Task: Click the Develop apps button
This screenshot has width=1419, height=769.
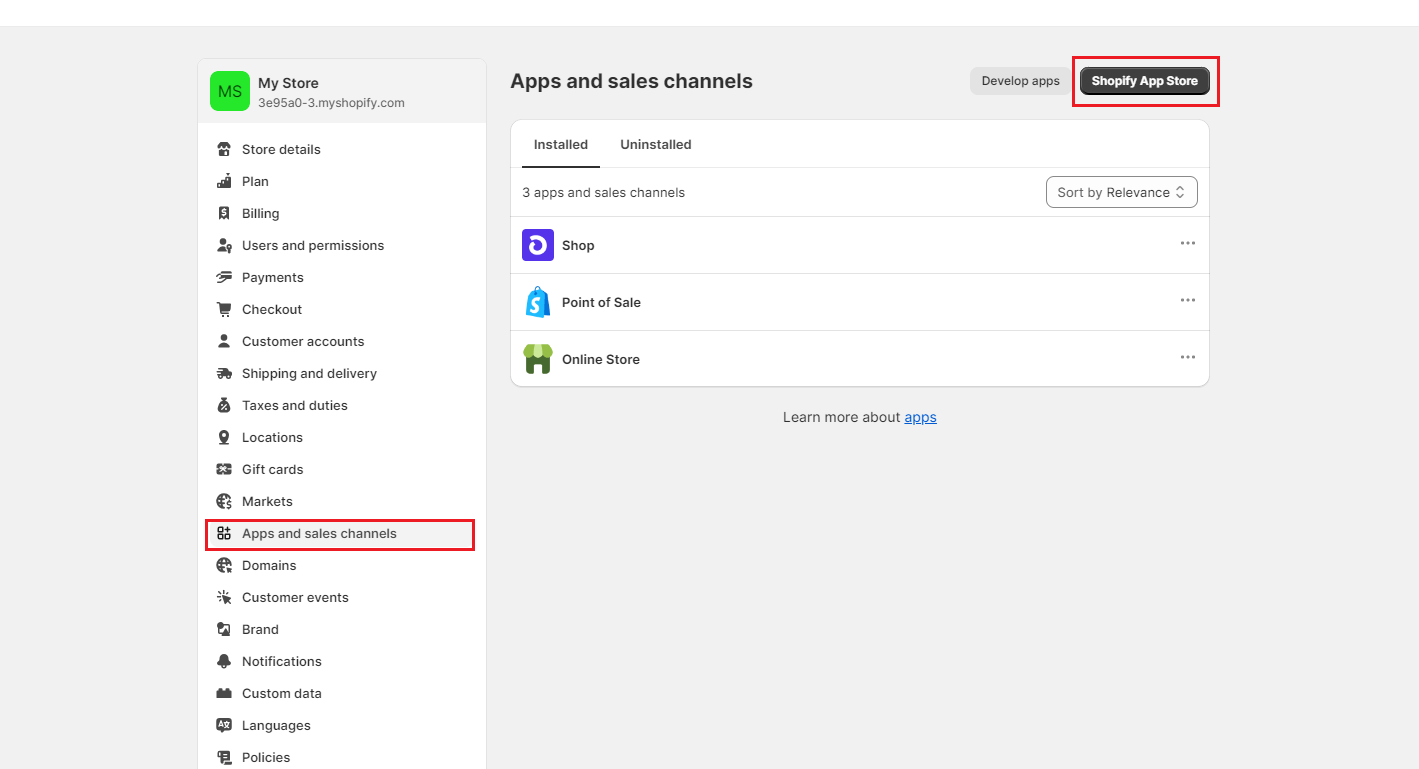Action: [1020, 81]
